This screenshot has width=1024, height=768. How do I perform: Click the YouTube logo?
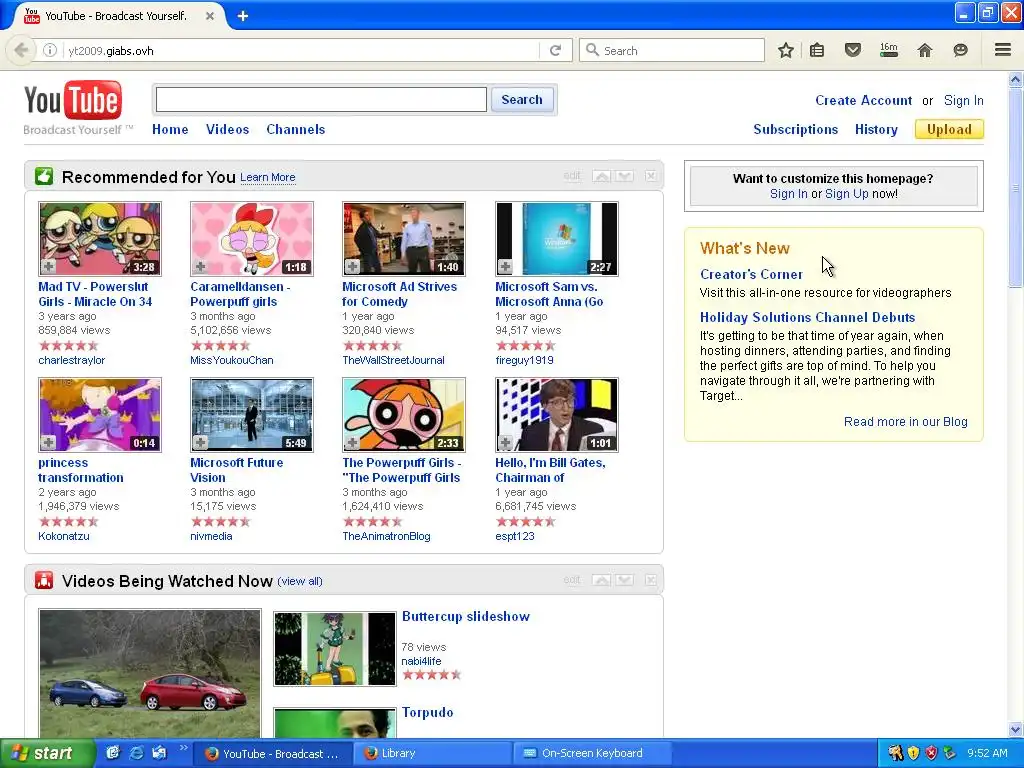coord(72,101)
